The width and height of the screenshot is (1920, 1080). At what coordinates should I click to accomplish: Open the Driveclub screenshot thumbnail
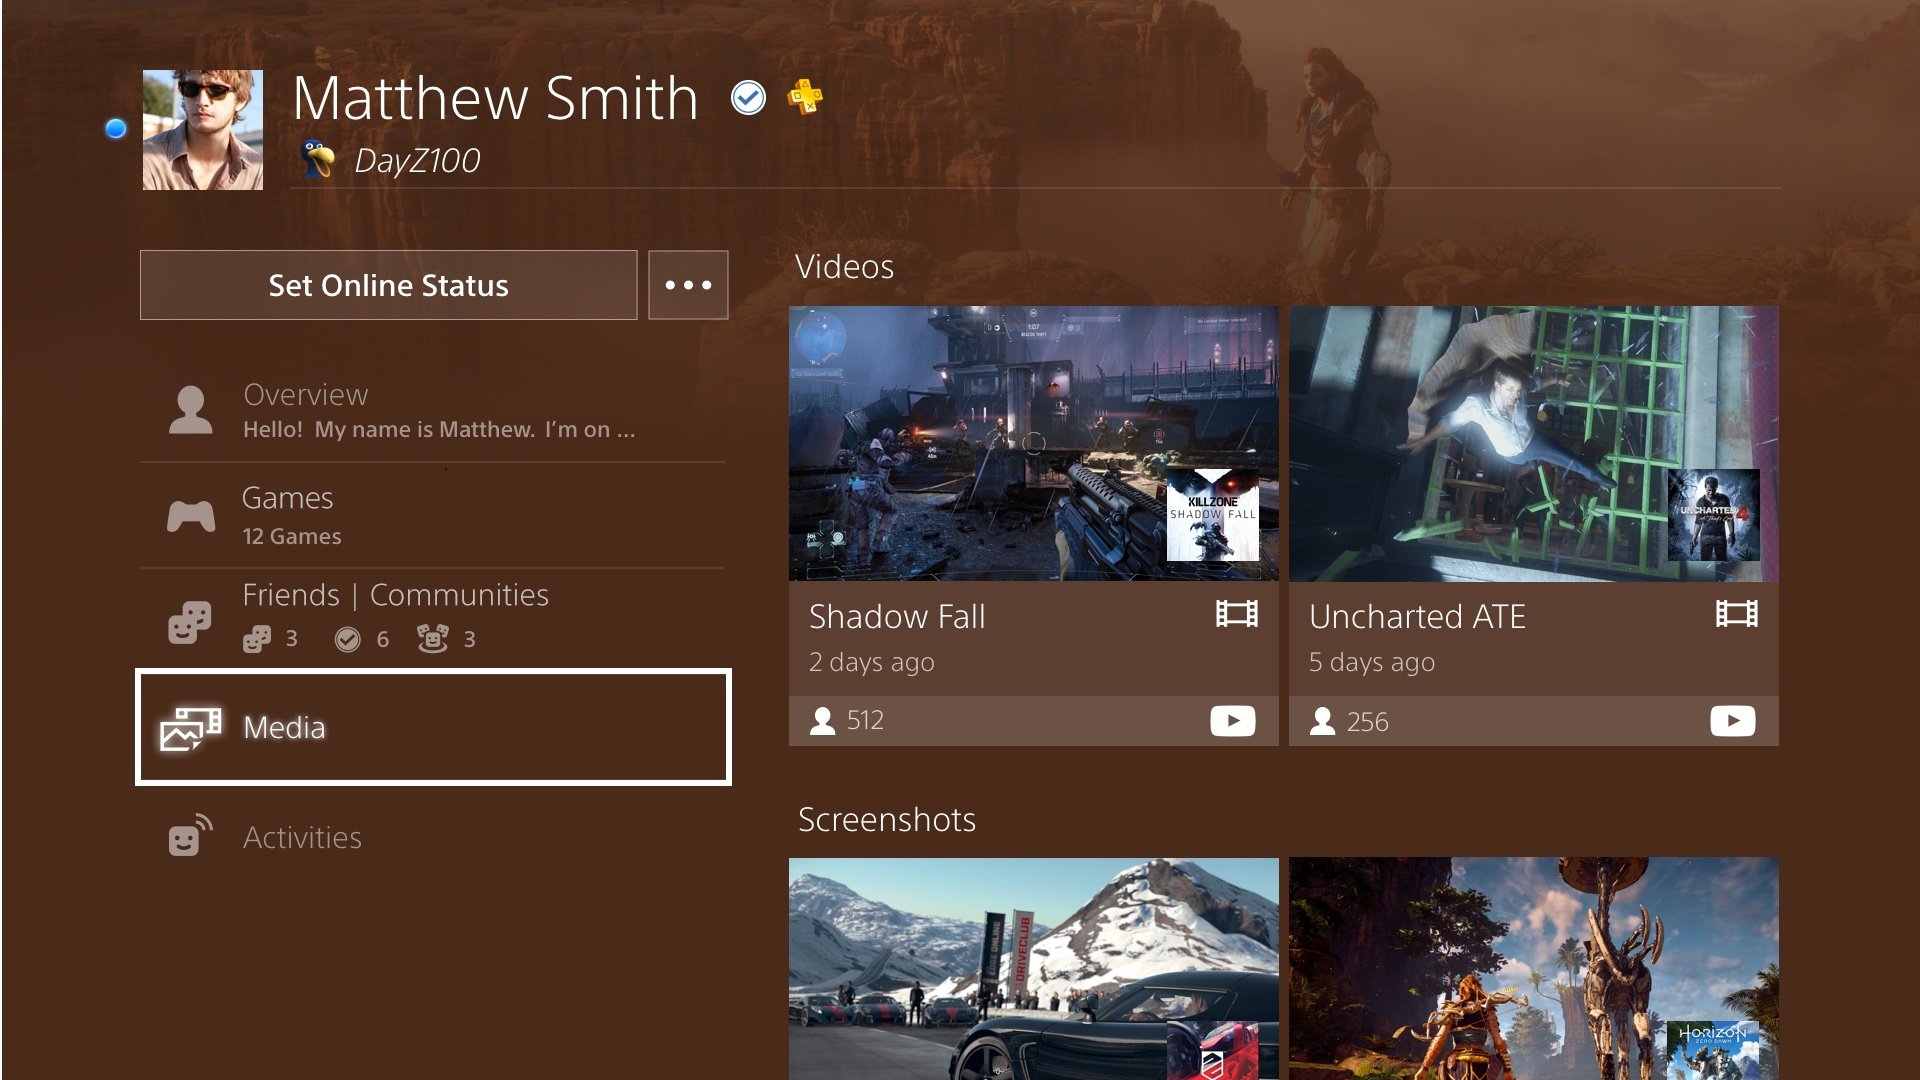point(1033,967)
